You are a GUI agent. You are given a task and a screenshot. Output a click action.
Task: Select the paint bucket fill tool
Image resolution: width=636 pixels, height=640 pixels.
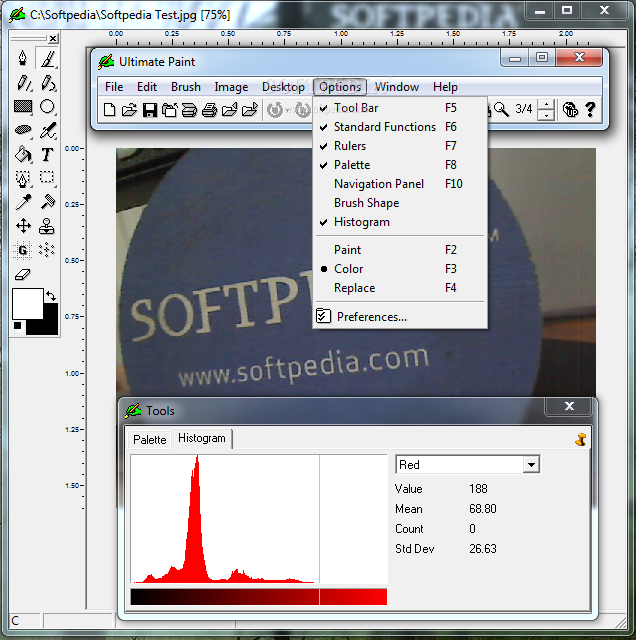point(23,155)
